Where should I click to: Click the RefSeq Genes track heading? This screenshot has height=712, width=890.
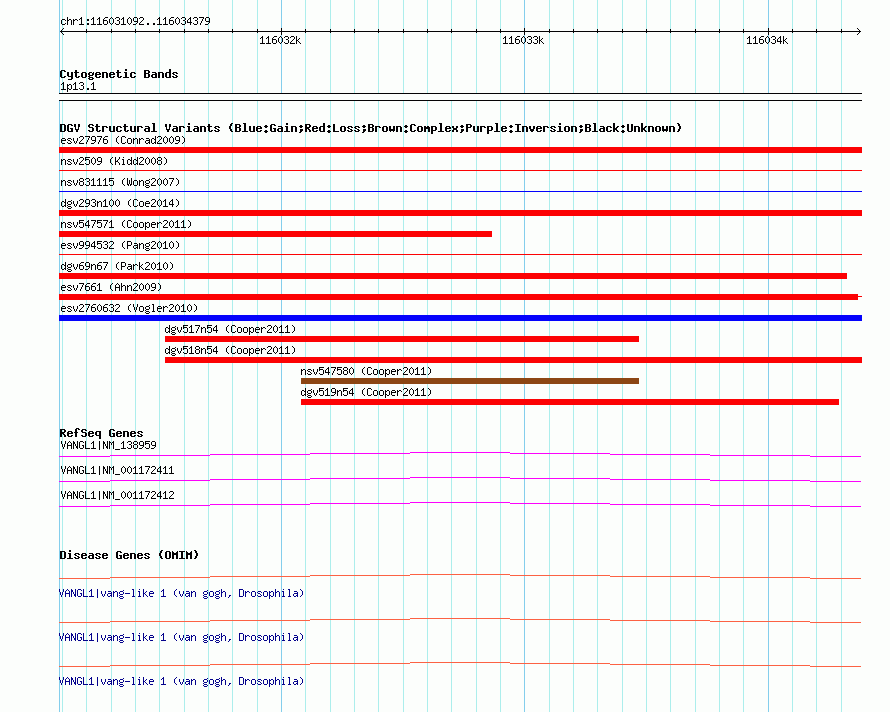pos(101,433)
